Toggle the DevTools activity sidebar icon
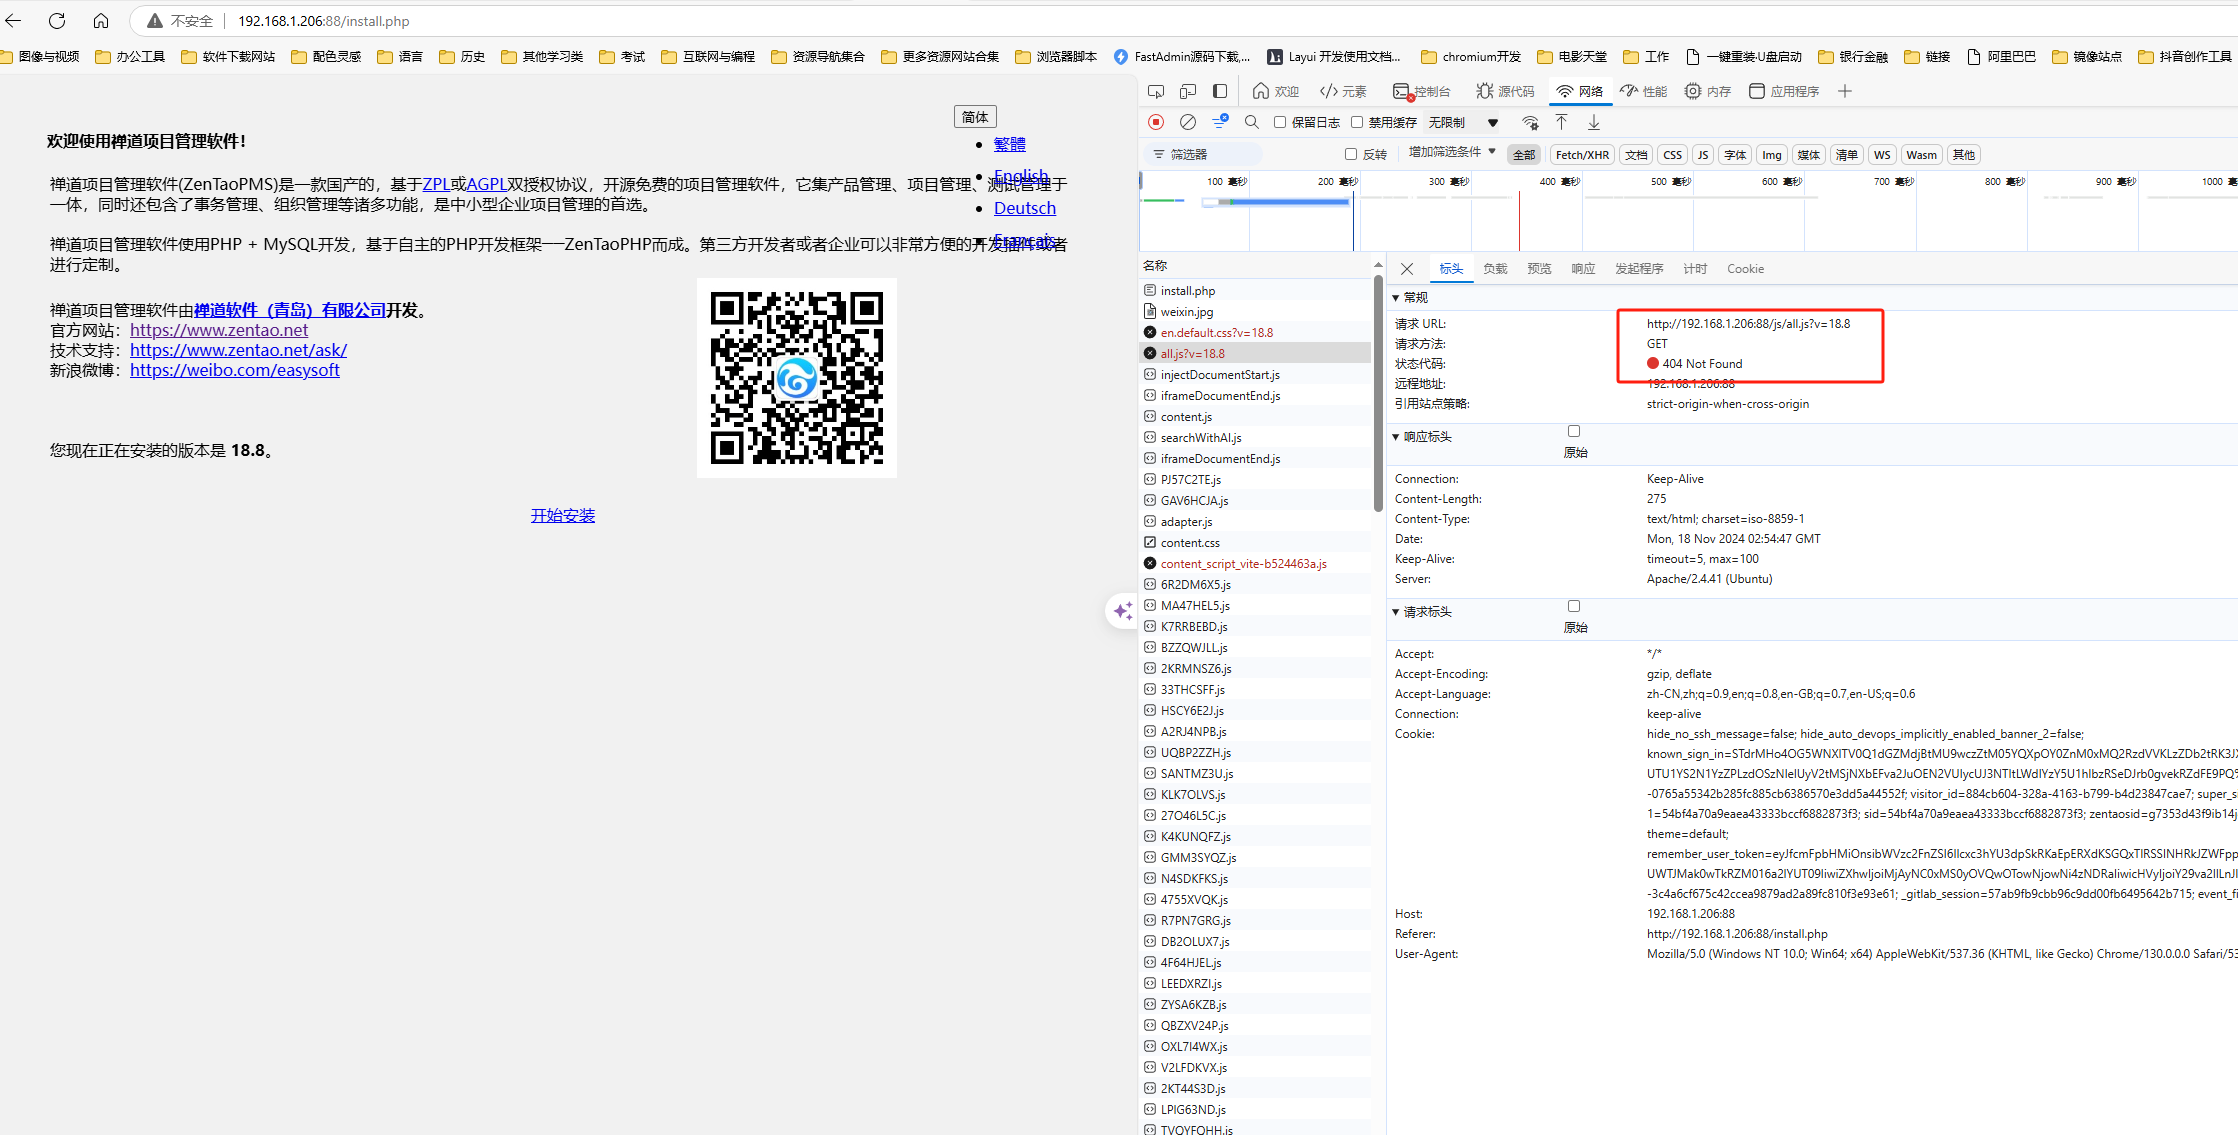 1220,91
